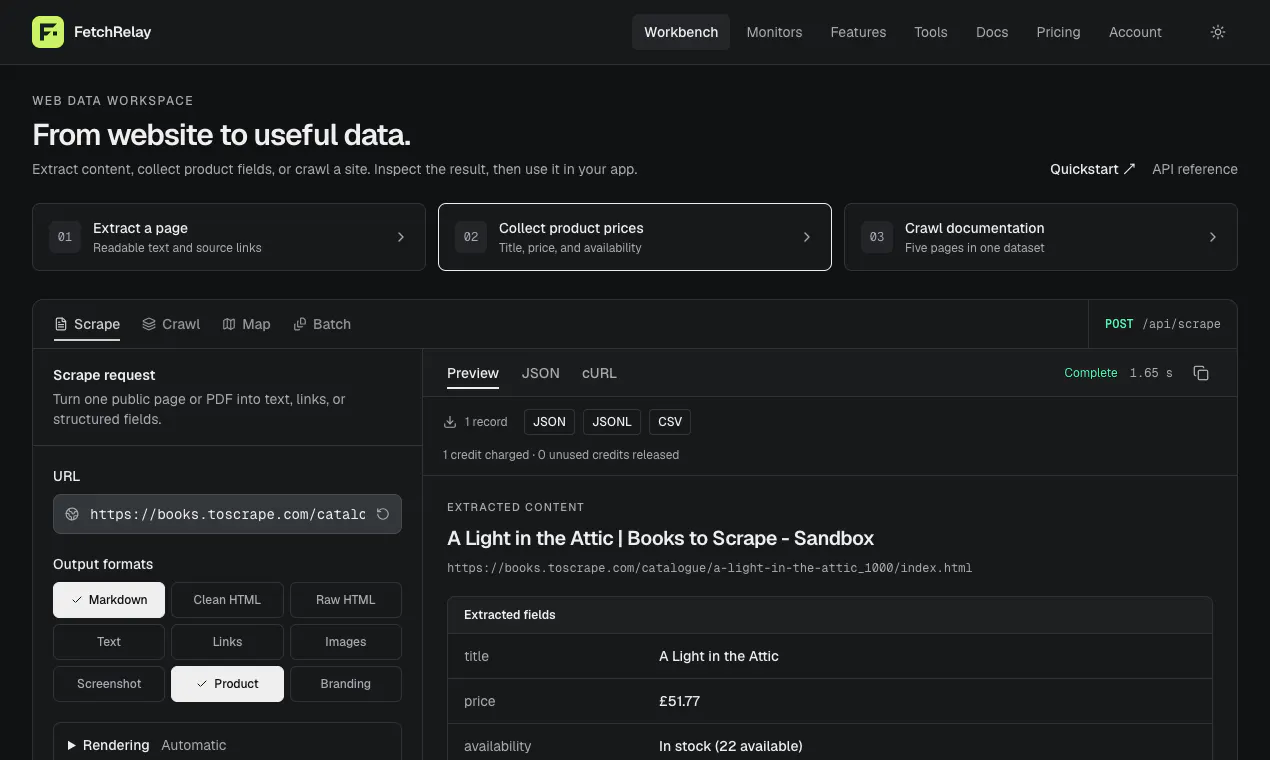Viewport: 1270px width, 760px height.
Task: Click the 03 step number badge
Action: (x=877, y=237)
